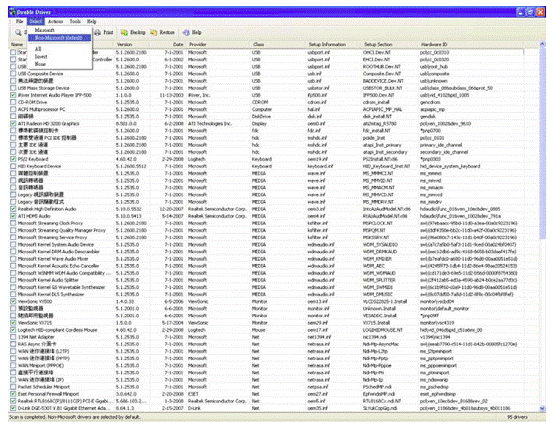Click the Double Driver title bar icon
Image resolution: width=554 pixels, height=427 pixels.
click(x=13, y=12)
